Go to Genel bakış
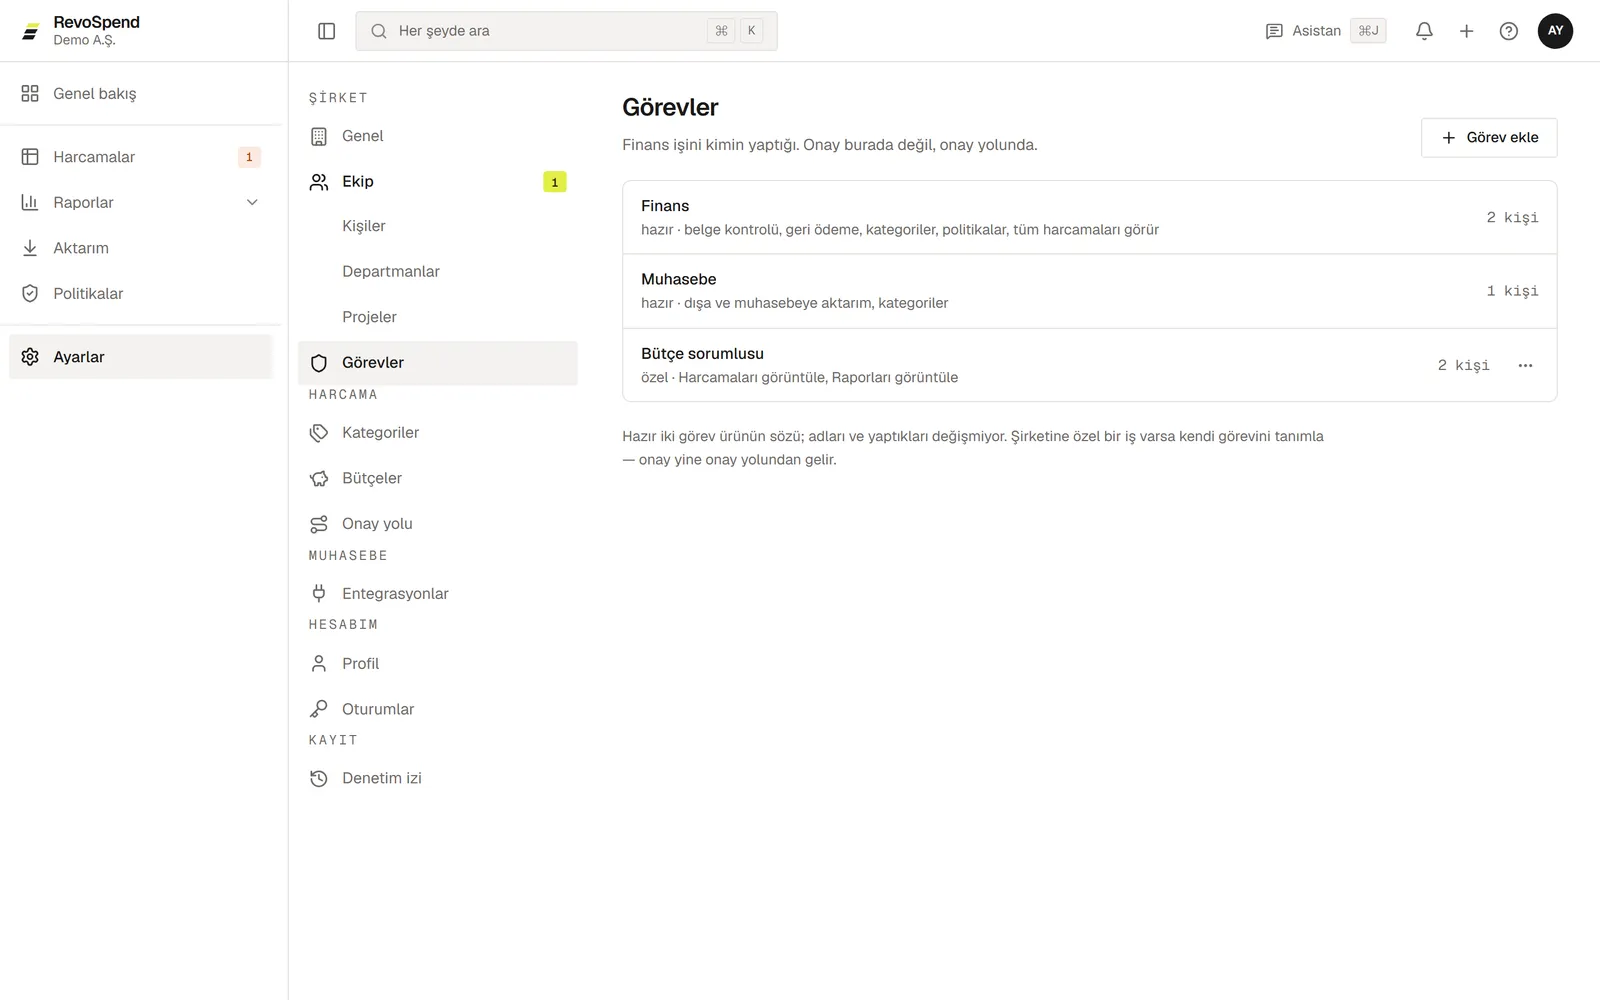Screen dimensions: 1600x1000 coord(140,93)
